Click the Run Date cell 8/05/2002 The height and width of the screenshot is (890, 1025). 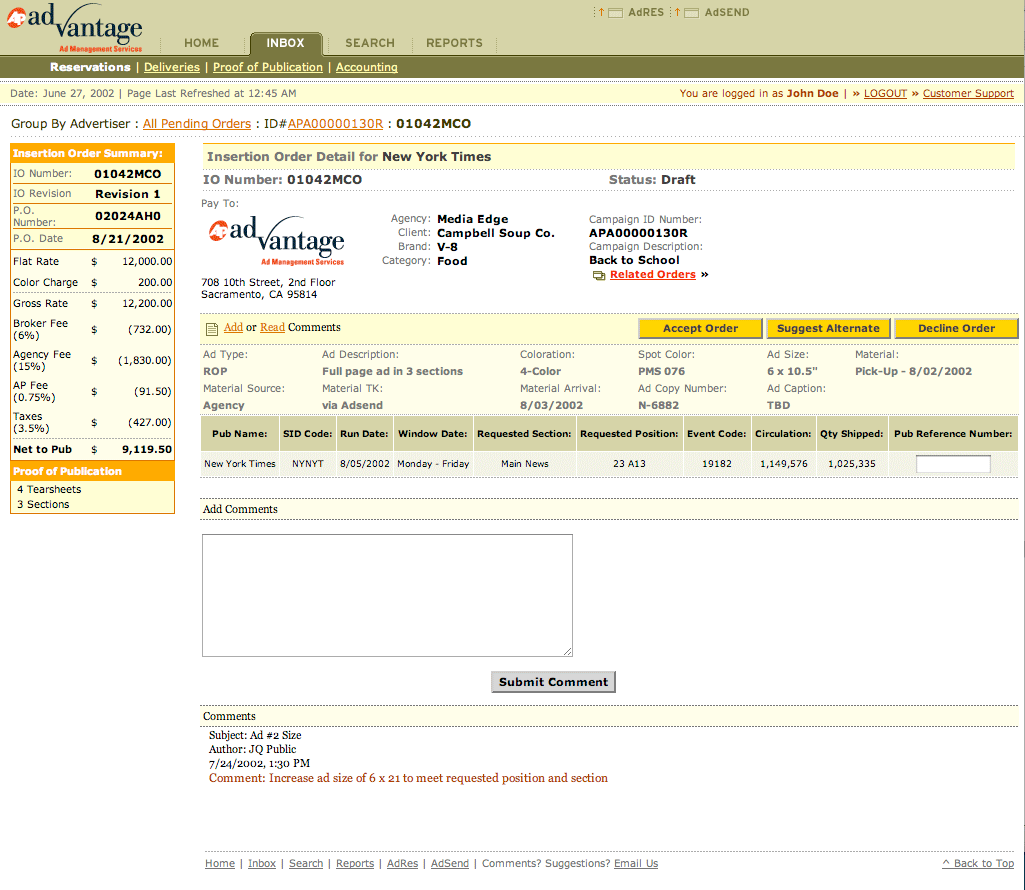364,464
